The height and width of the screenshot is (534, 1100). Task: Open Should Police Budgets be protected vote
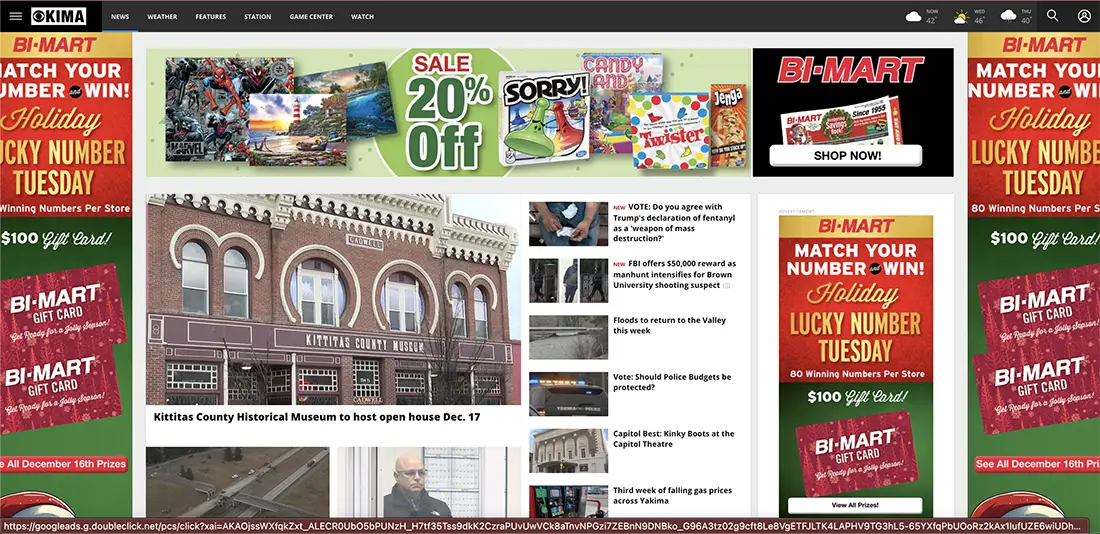click(672, 382)
